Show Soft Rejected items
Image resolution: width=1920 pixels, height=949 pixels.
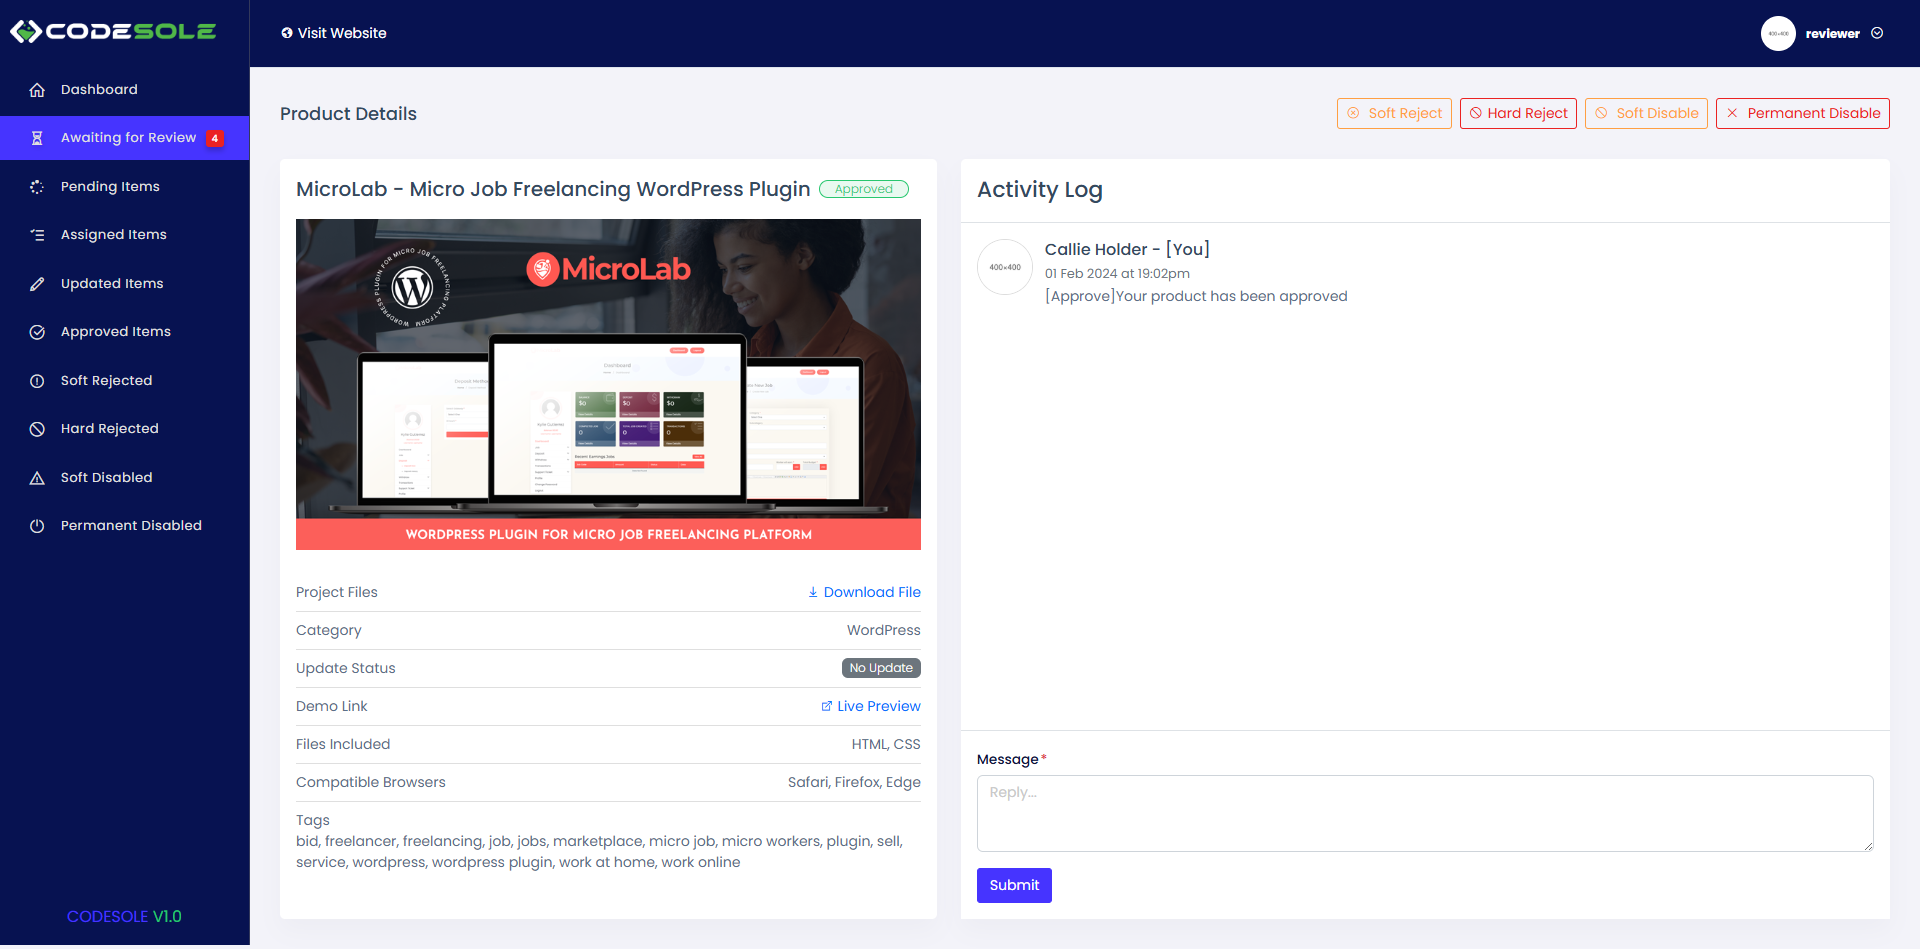click(125, 381)
